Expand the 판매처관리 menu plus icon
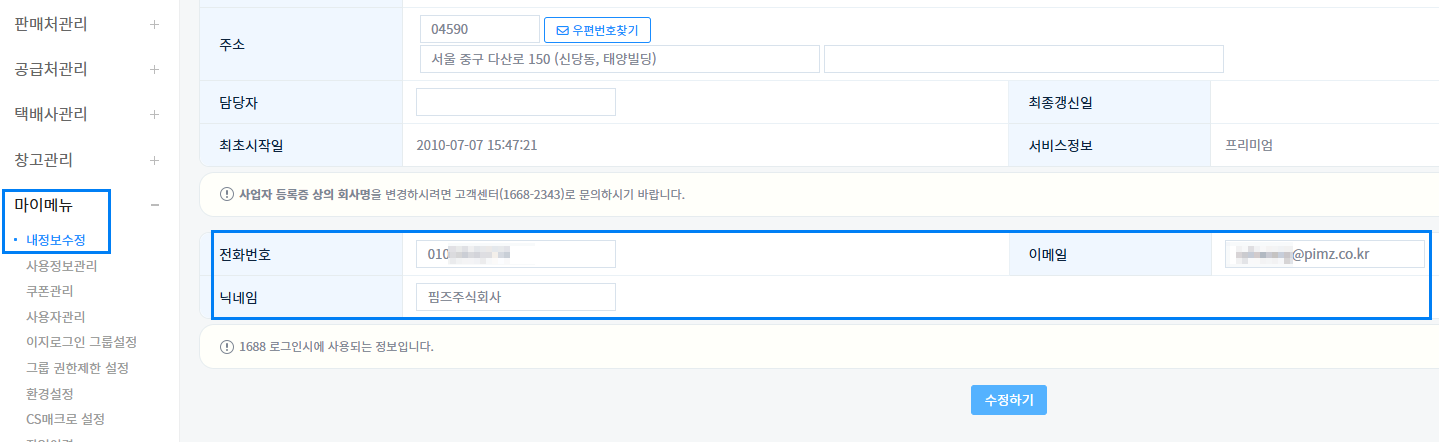 pyautogui.click(x=154, y=25)
